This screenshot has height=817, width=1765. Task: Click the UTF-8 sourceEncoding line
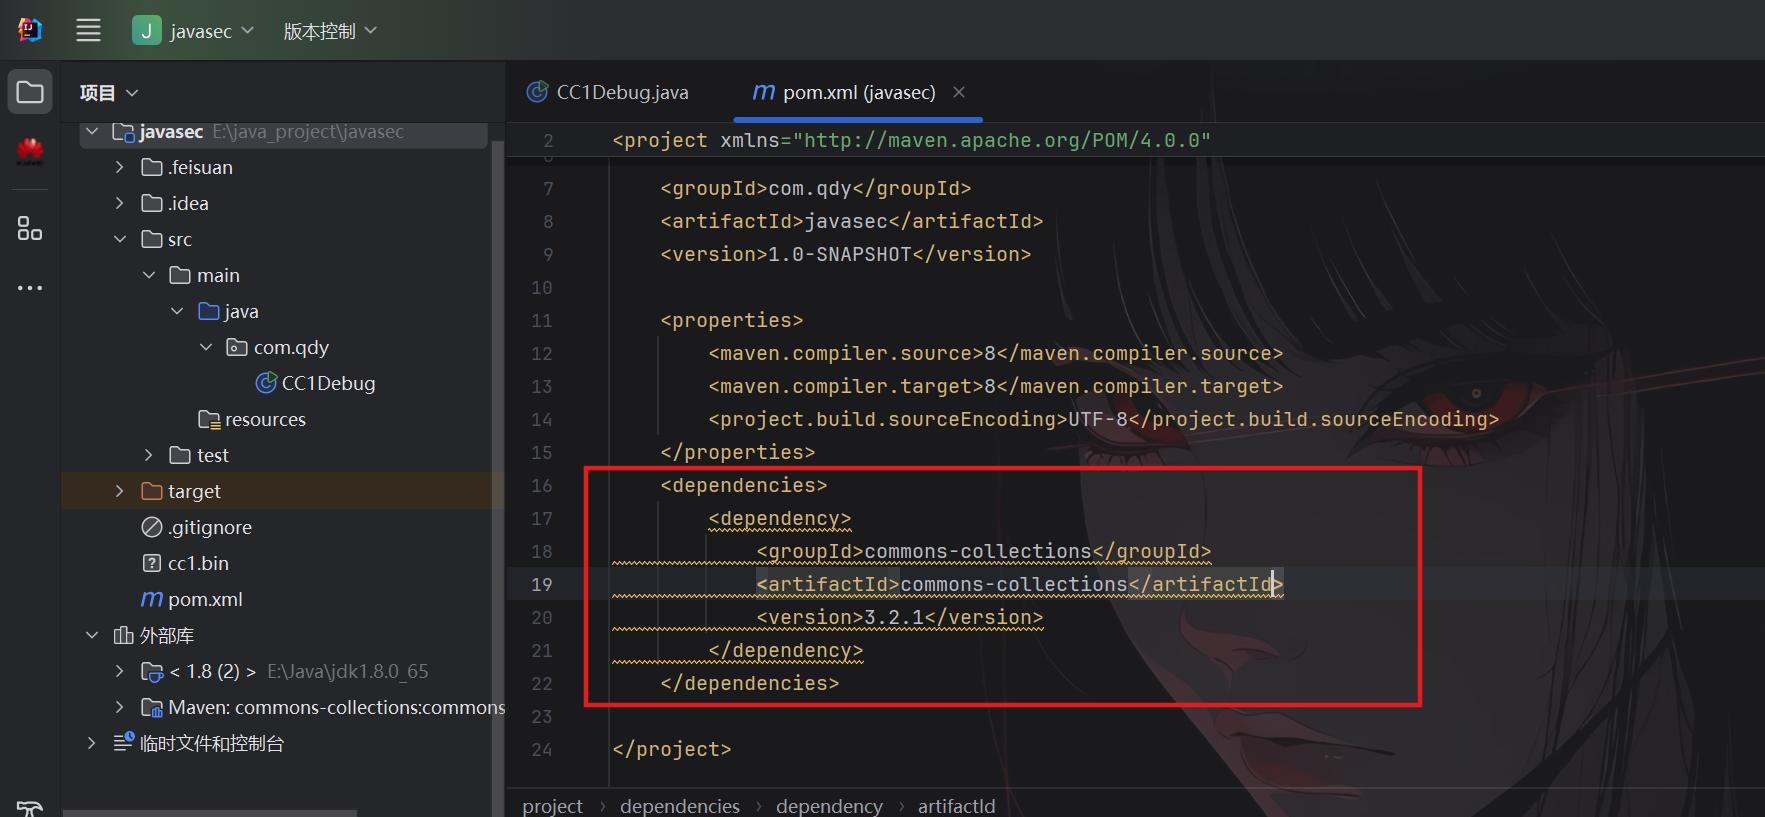pyautogui.click(x=1104, y=419)
